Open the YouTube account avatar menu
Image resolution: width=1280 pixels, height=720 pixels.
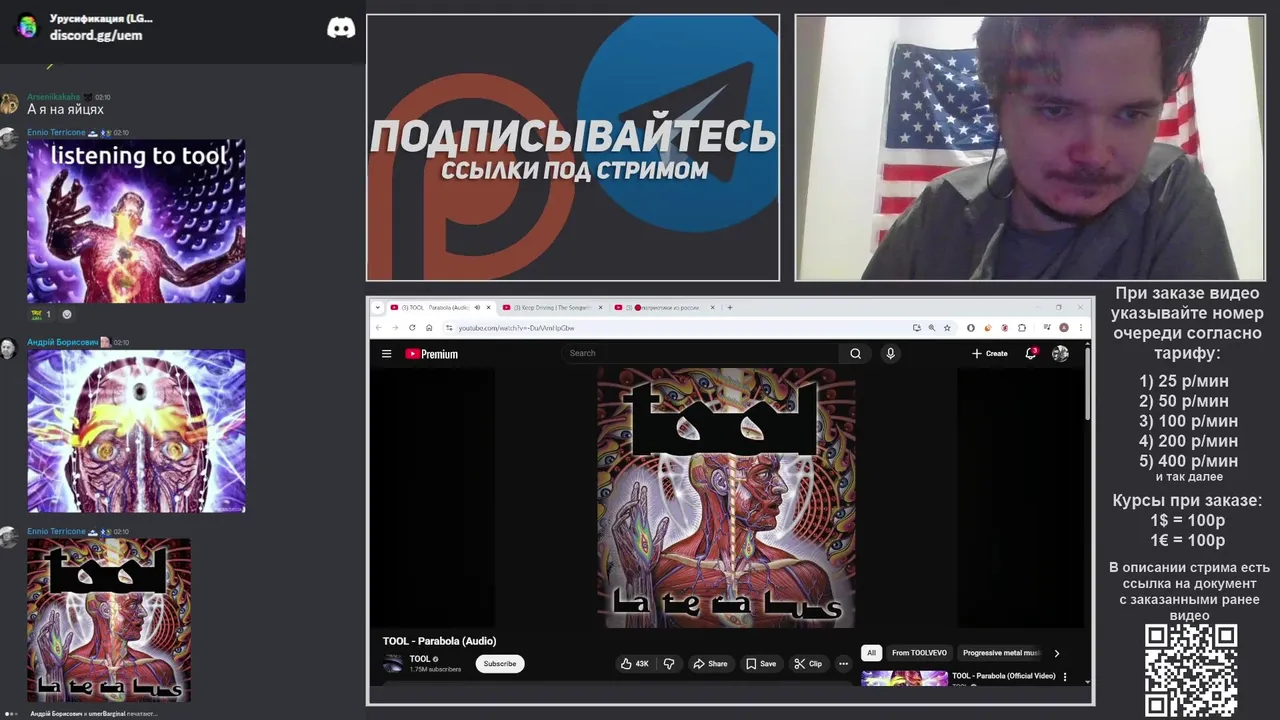[1060, 353]
